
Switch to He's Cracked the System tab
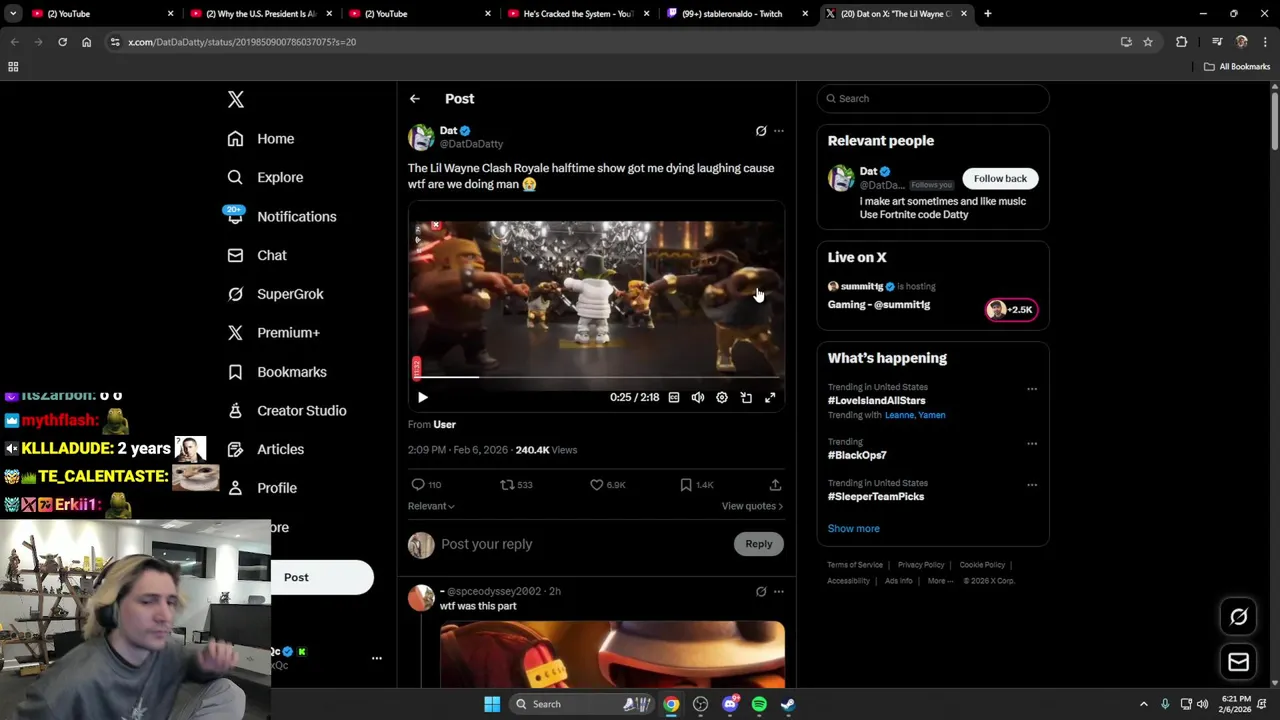[578, 14]
